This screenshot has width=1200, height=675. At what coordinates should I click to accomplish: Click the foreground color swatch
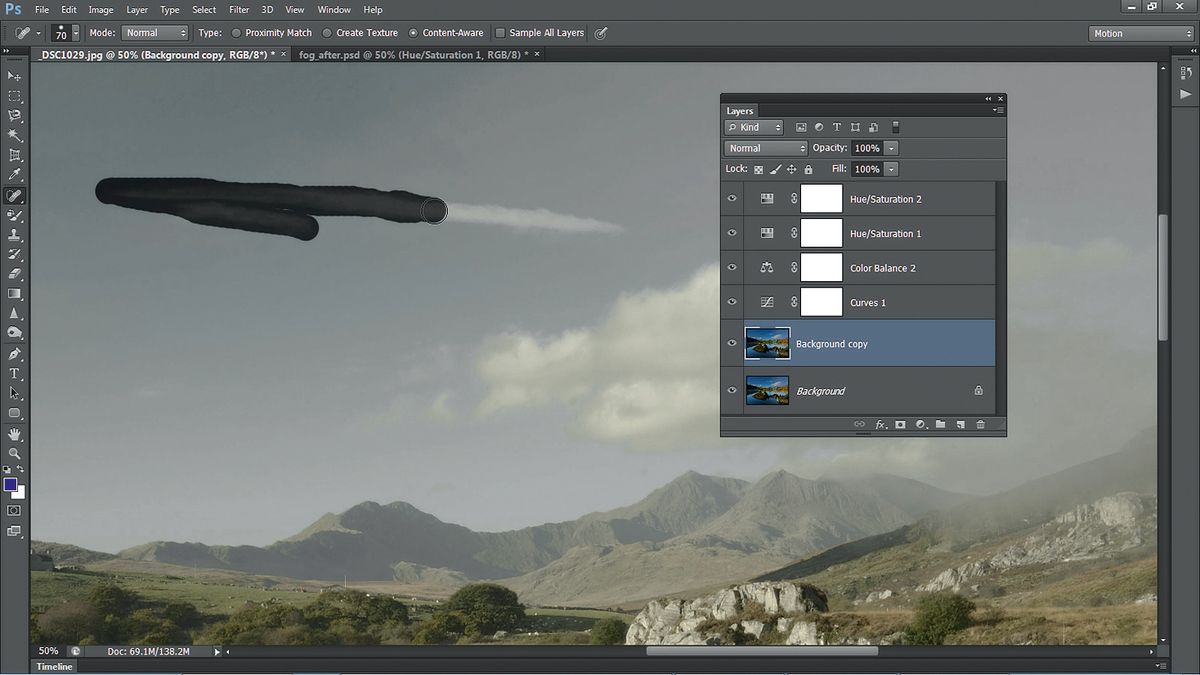point(11,484)
